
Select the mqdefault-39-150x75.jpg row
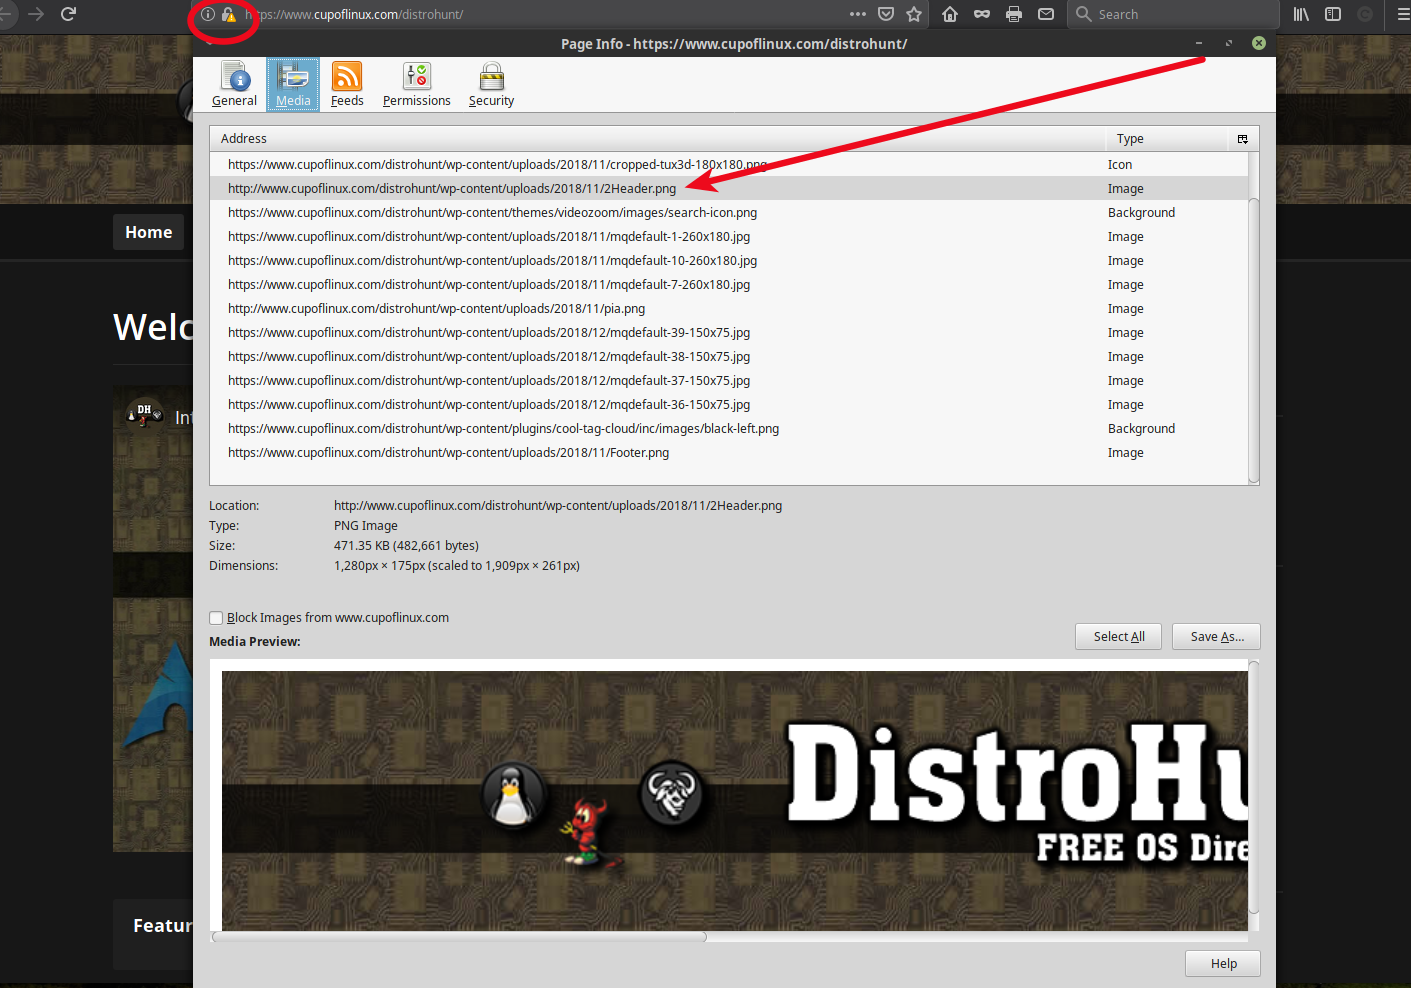(729, 333)
